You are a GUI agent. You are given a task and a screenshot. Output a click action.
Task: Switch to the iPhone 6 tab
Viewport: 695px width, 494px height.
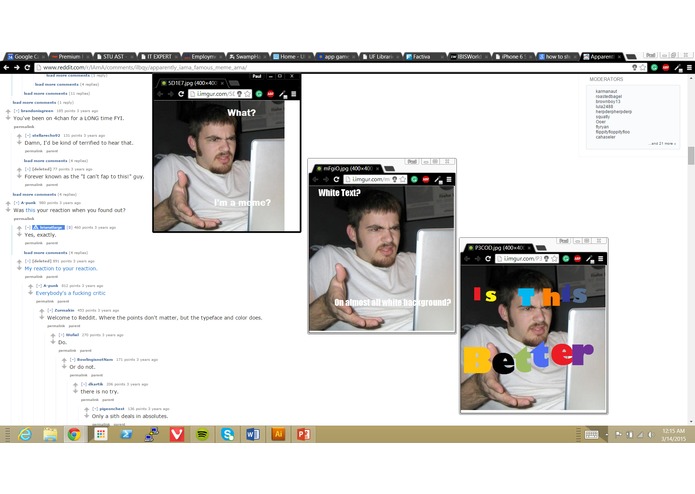point(511,57)
